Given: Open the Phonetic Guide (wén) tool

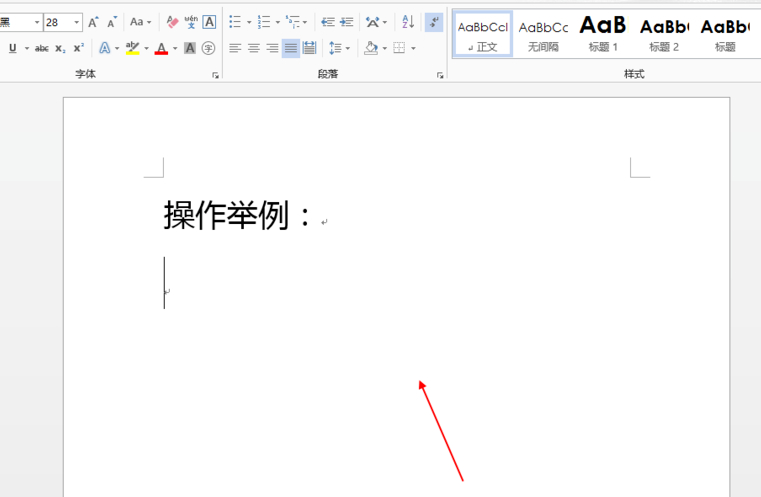Looking at the screenshot, I should coord(190,22).
